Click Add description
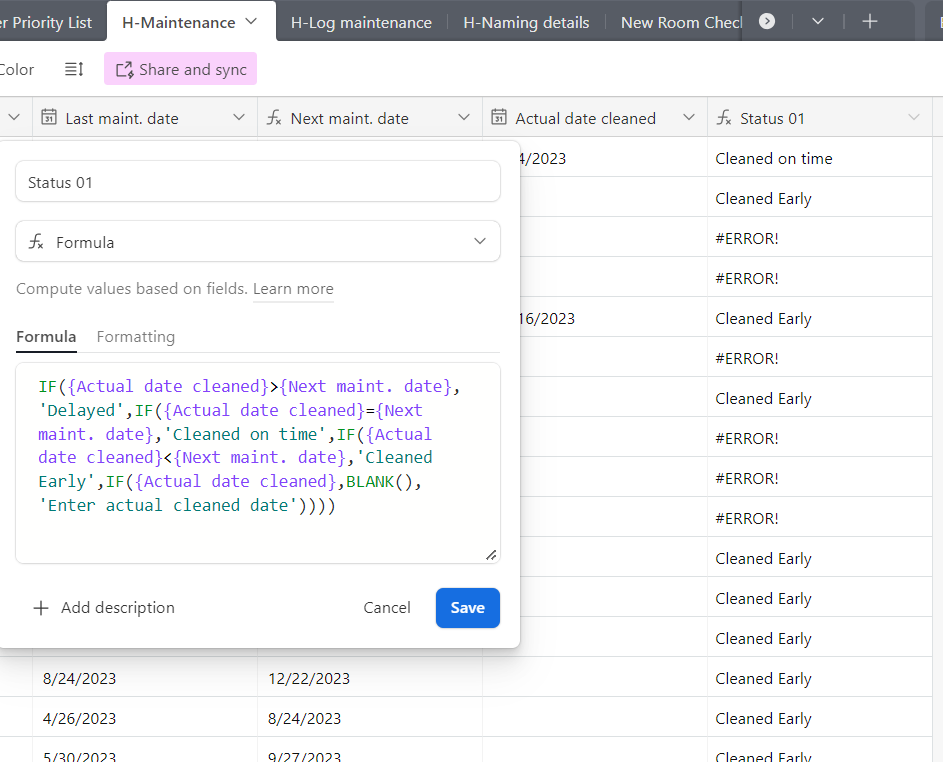 click(103, 607)
